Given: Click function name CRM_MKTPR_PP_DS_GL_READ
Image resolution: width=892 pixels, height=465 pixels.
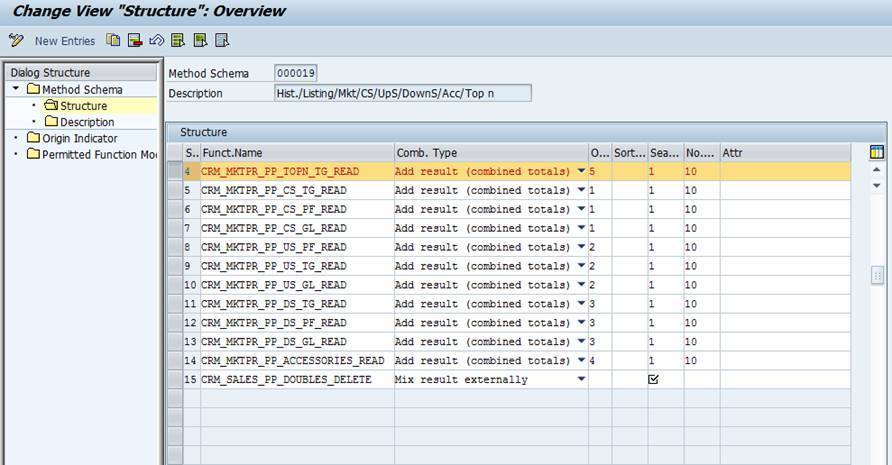Looking at the screenshot, I should tap(274, 341).
